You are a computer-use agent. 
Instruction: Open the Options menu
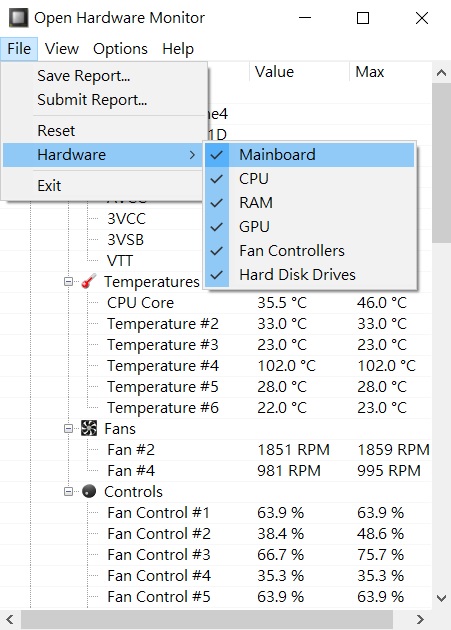click(x=120, y=49)
